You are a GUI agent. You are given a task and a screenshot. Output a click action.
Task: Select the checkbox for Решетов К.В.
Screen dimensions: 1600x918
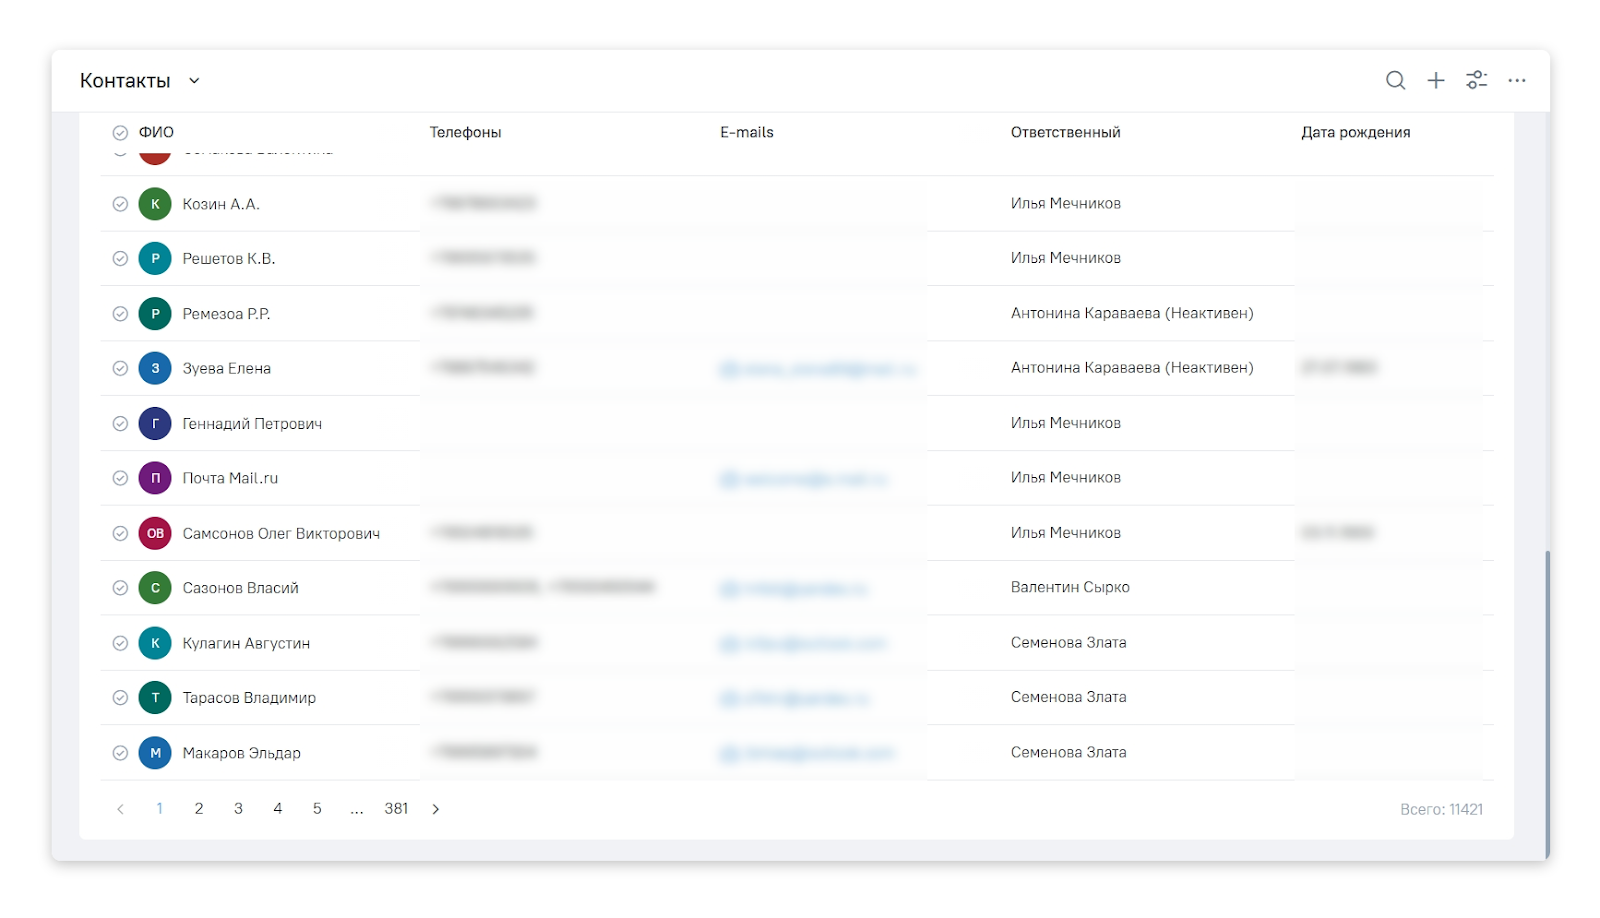point(120,259)
